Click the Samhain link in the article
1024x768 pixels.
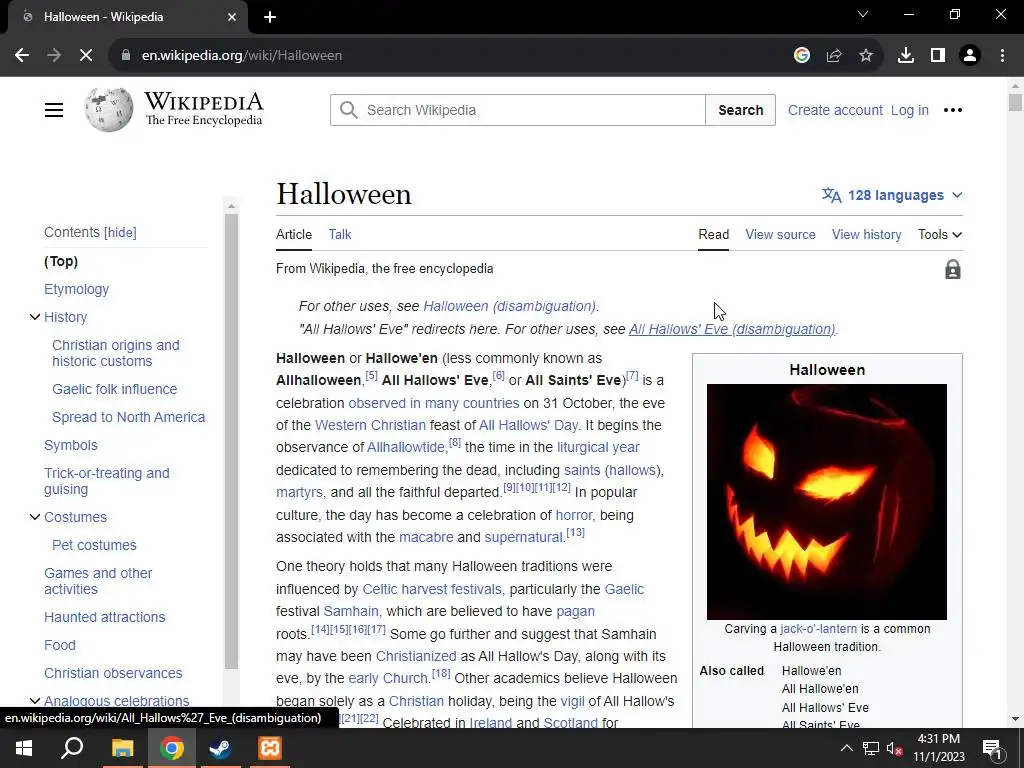[351, 611]
